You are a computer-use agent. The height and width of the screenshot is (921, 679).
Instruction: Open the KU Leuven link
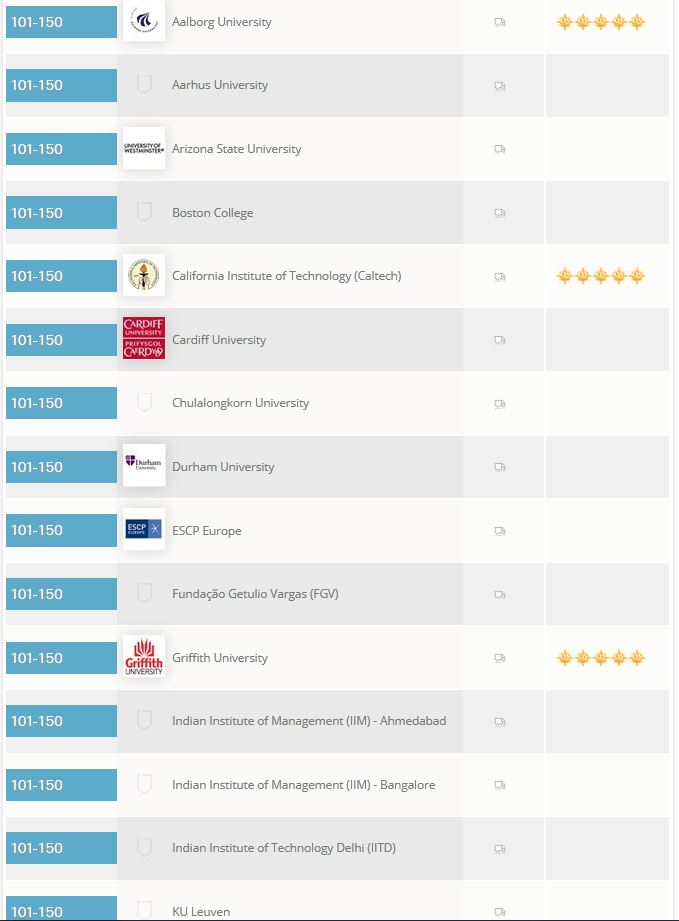coord(201,912)
